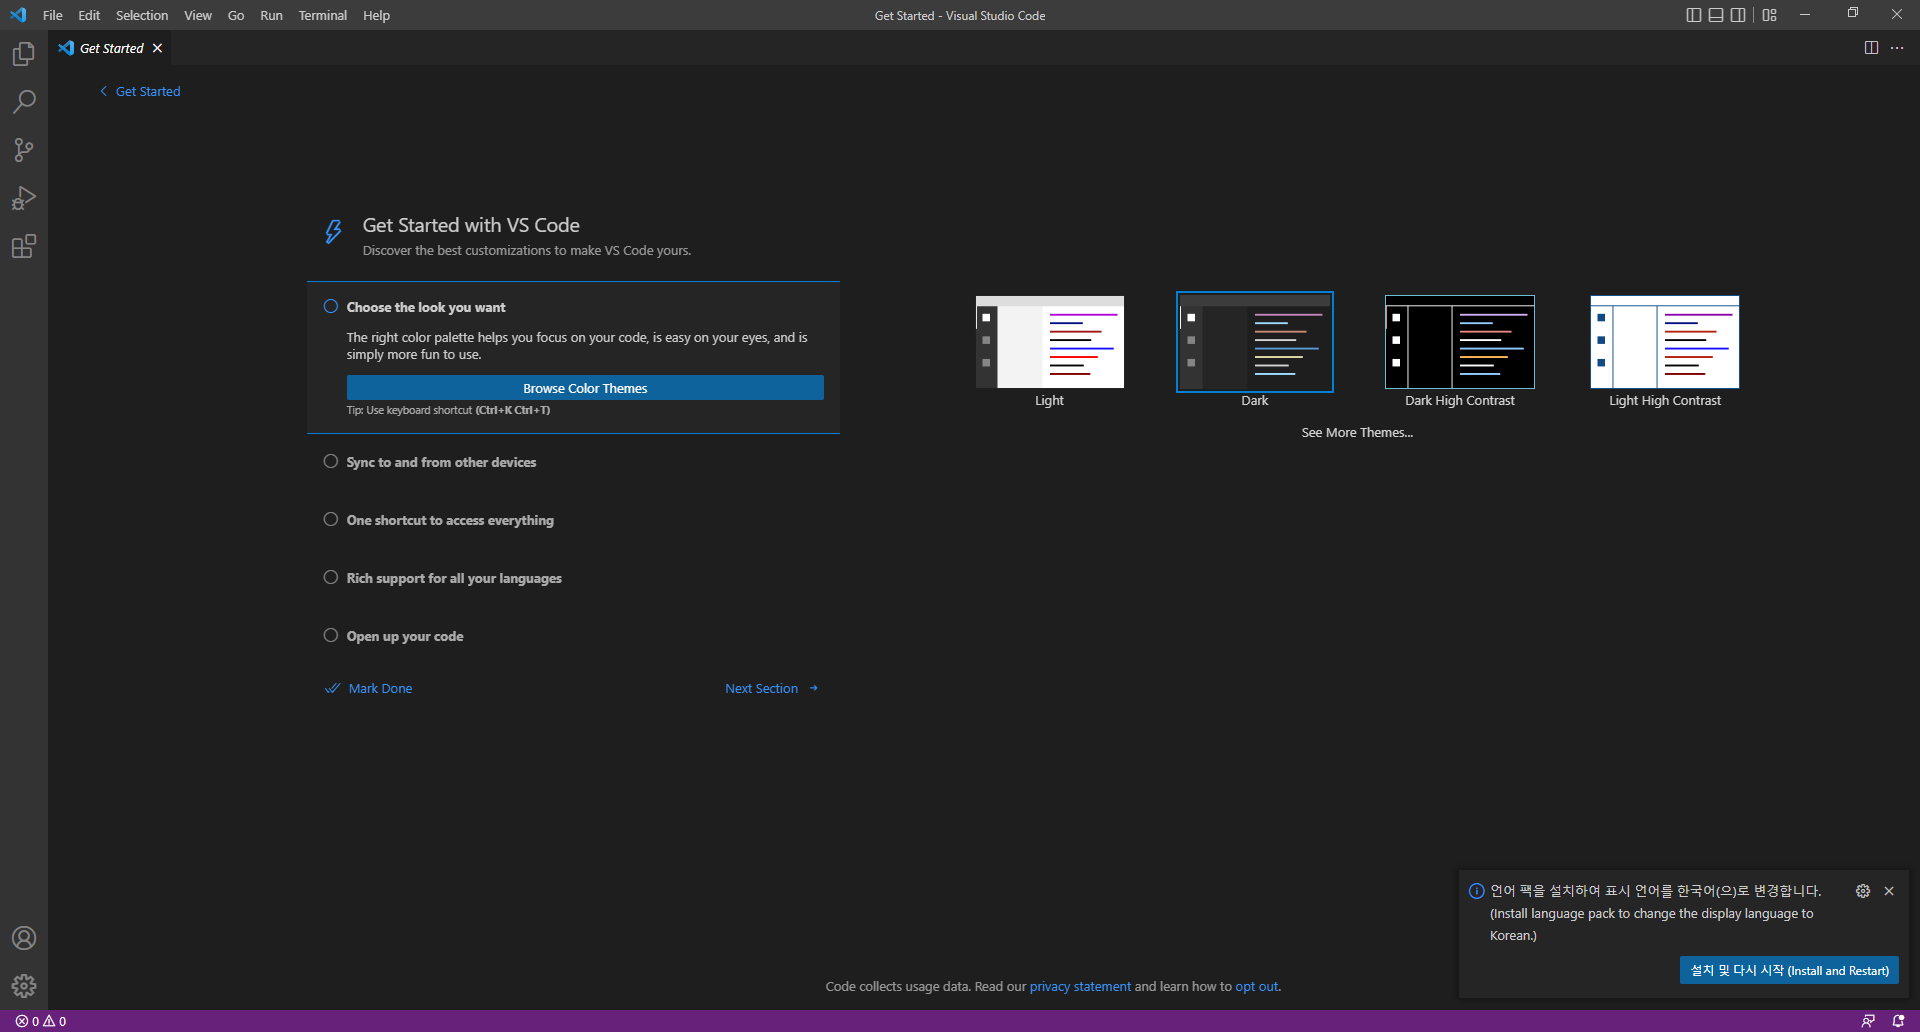Select the Dark High Contrast theme preview
Screen dimensions: 1920x1032
pyautogui.click(x=1460, y=342)
